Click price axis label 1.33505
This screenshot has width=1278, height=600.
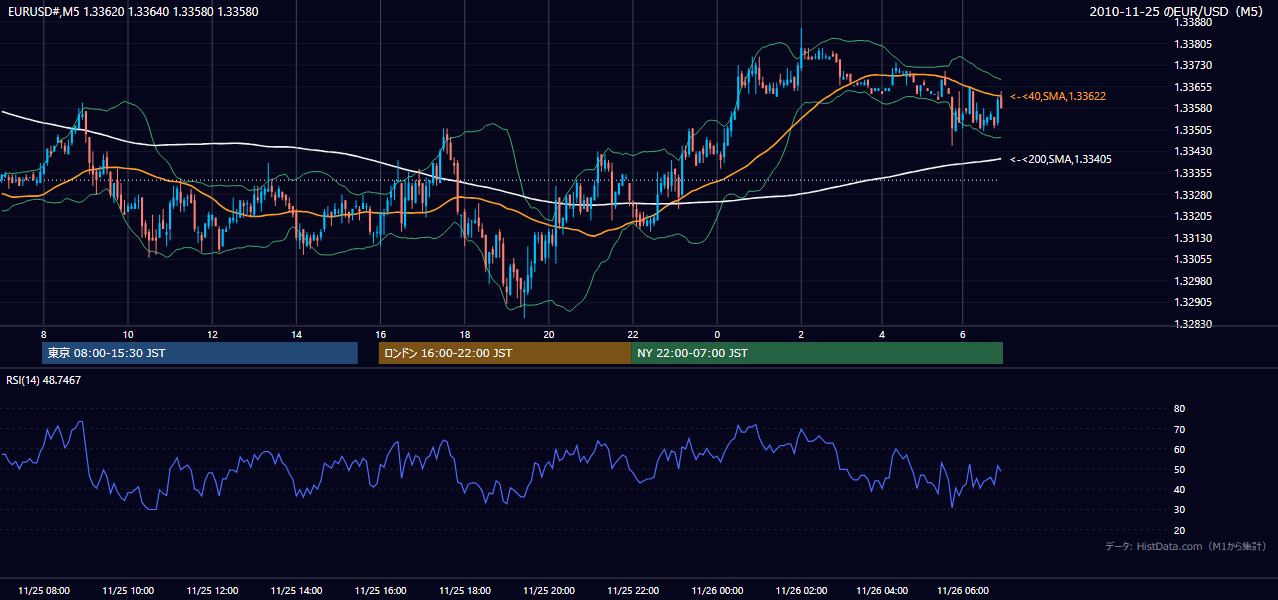coord(1194,130)
